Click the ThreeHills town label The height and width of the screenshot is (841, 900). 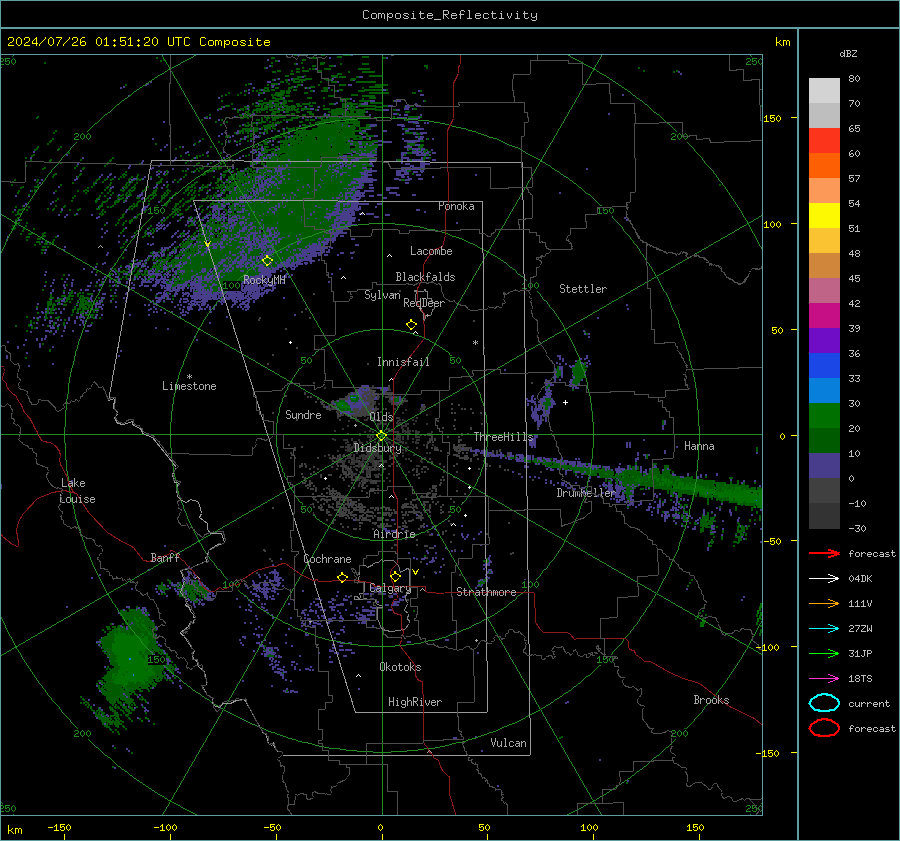pyautogui.click(x=503, y=437)
